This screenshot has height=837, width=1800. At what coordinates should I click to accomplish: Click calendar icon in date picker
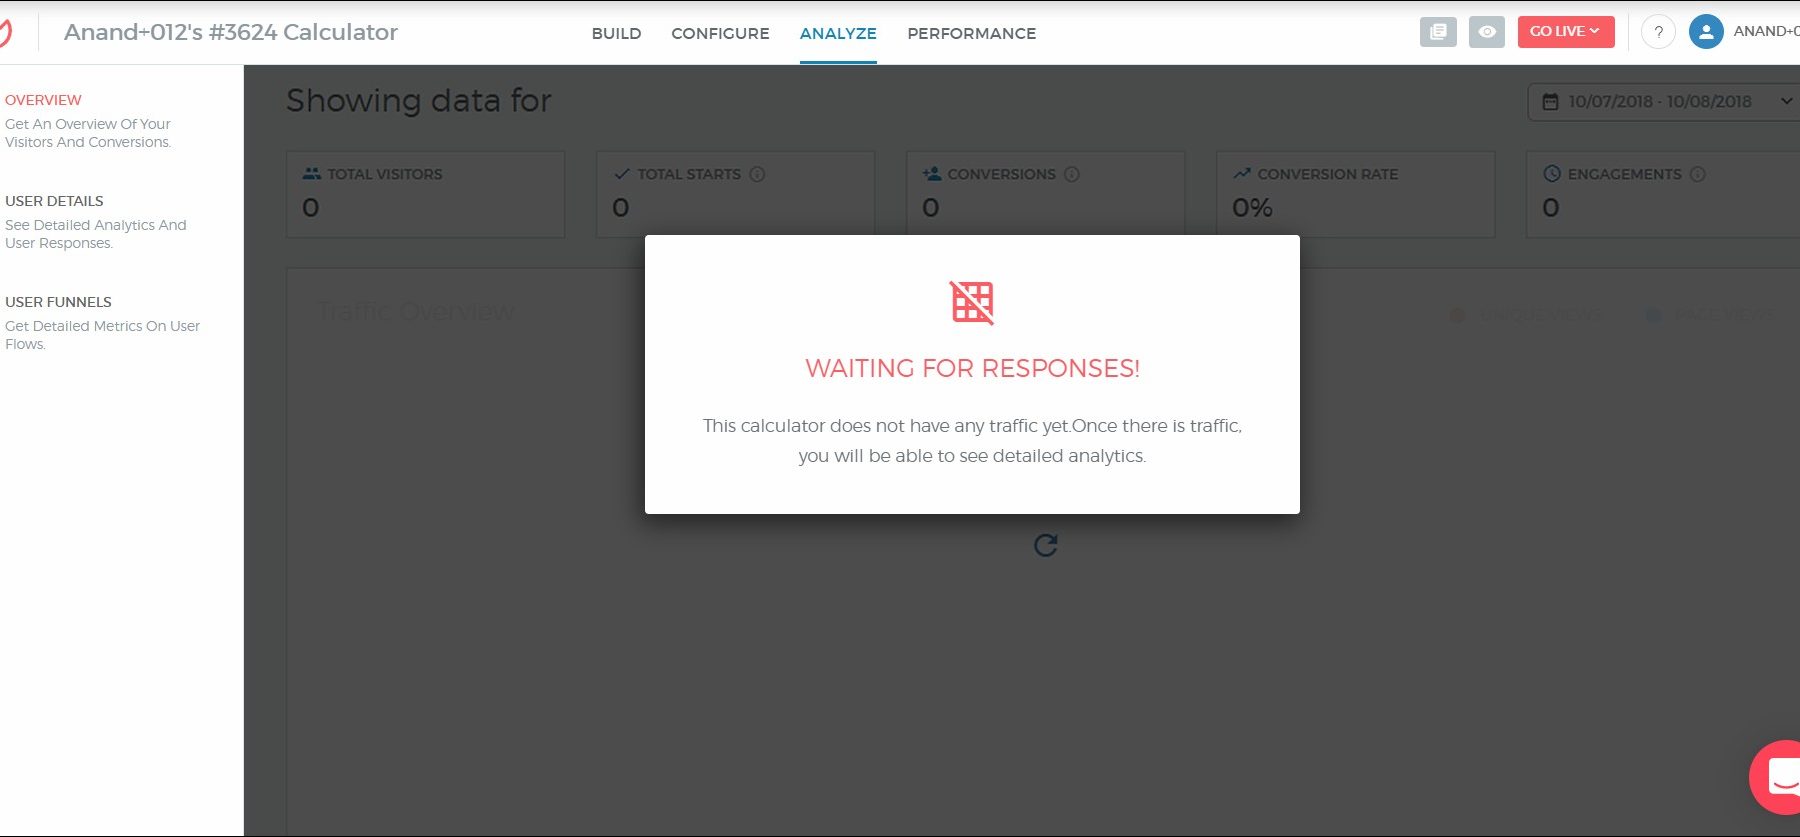point(1550,102)
